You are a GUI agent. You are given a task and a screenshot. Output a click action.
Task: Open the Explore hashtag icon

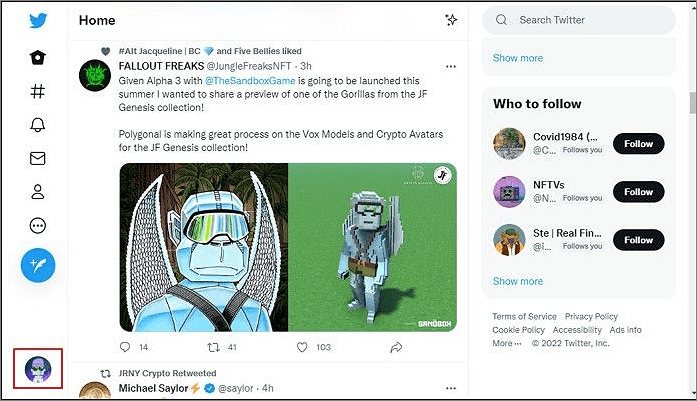pos(38,91)
